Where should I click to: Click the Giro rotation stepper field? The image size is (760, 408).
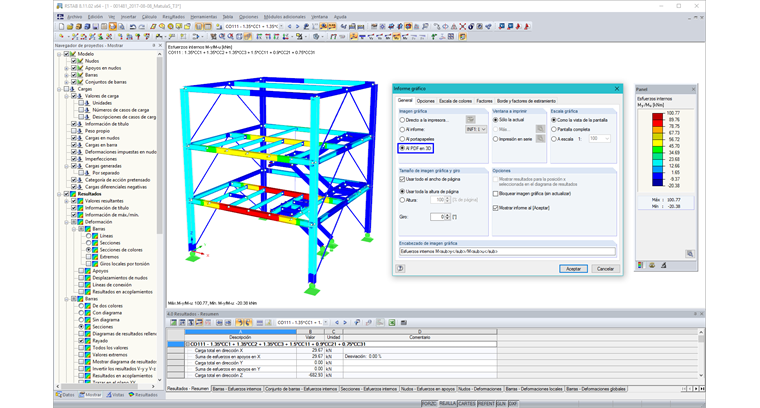pyautogui.click(x=440, y=217)
